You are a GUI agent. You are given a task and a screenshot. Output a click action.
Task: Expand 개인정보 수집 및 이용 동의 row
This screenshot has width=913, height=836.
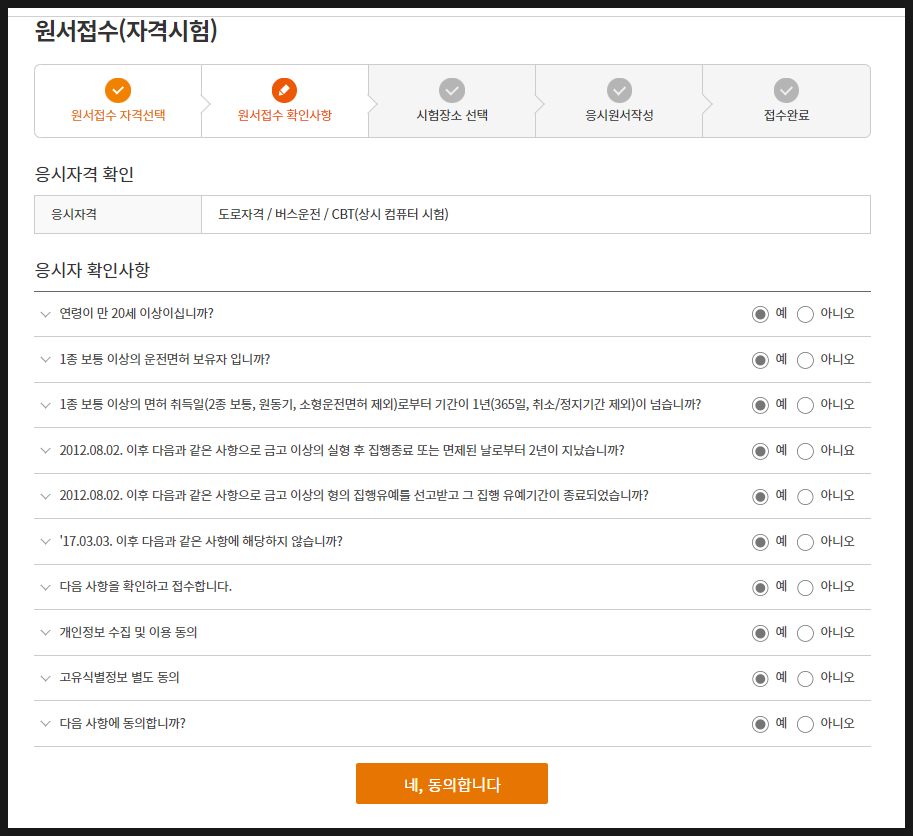45,632
